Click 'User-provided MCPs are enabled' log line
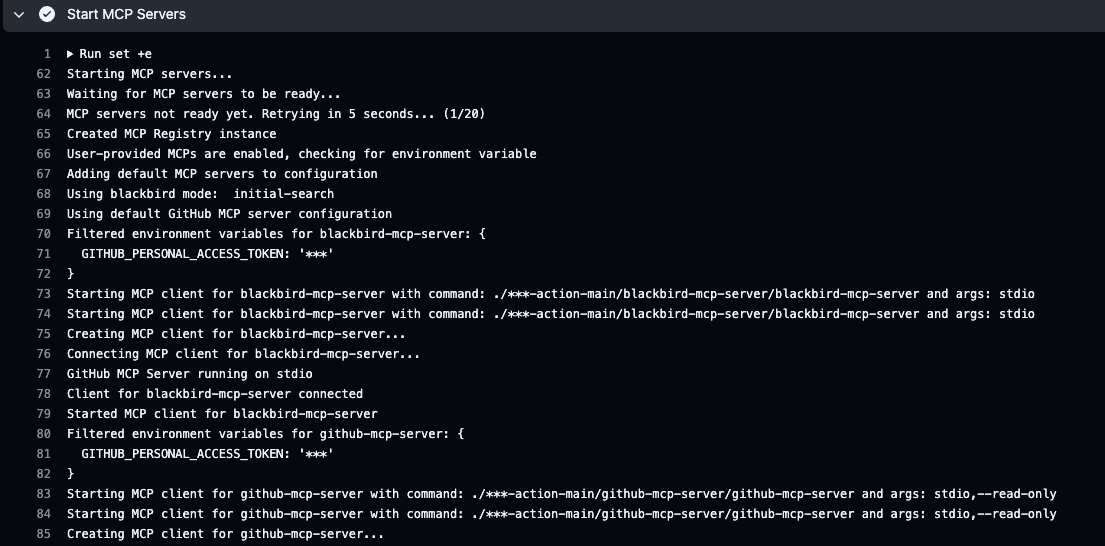The height and width of the screenshot is (546, 1105). pos(302,154)
